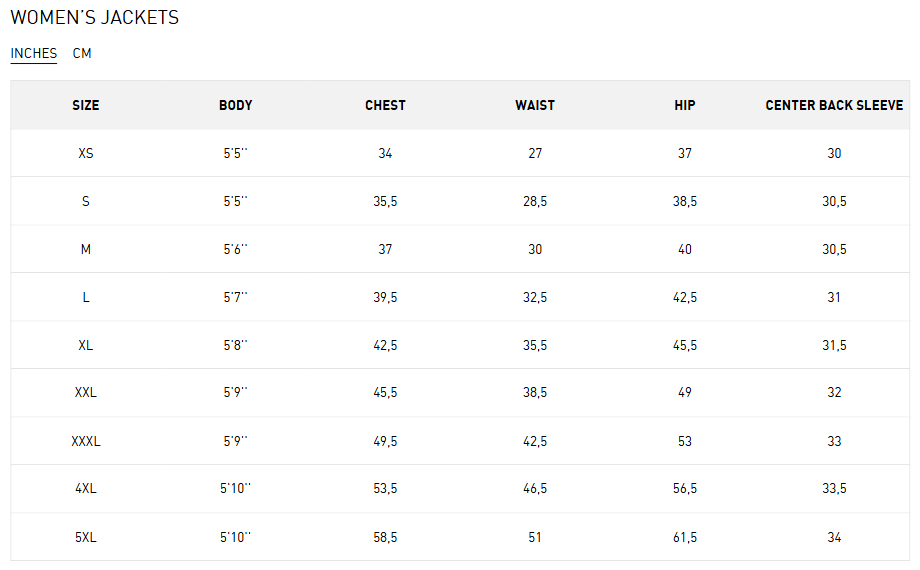This screenshot has width=920, height=570.
Task: Click the 28,5 waist value for size S
Action: point(535,201)
